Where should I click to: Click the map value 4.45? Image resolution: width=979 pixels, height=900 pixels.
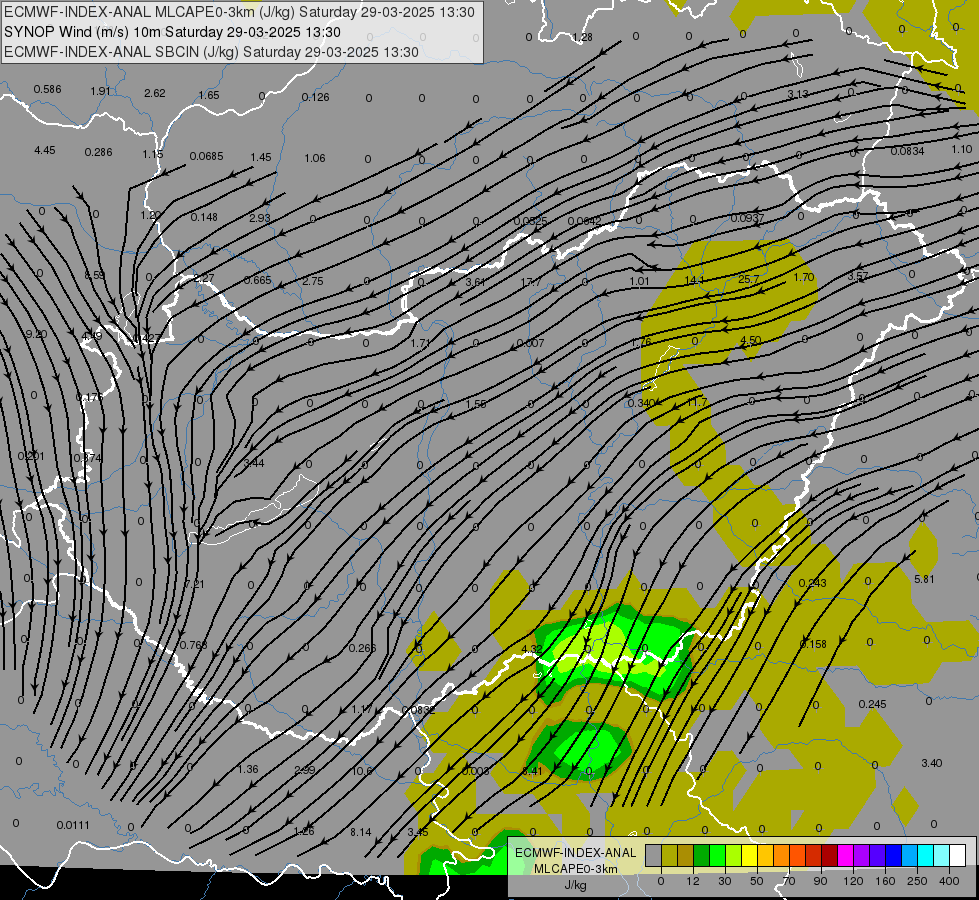tap(44, 150)
